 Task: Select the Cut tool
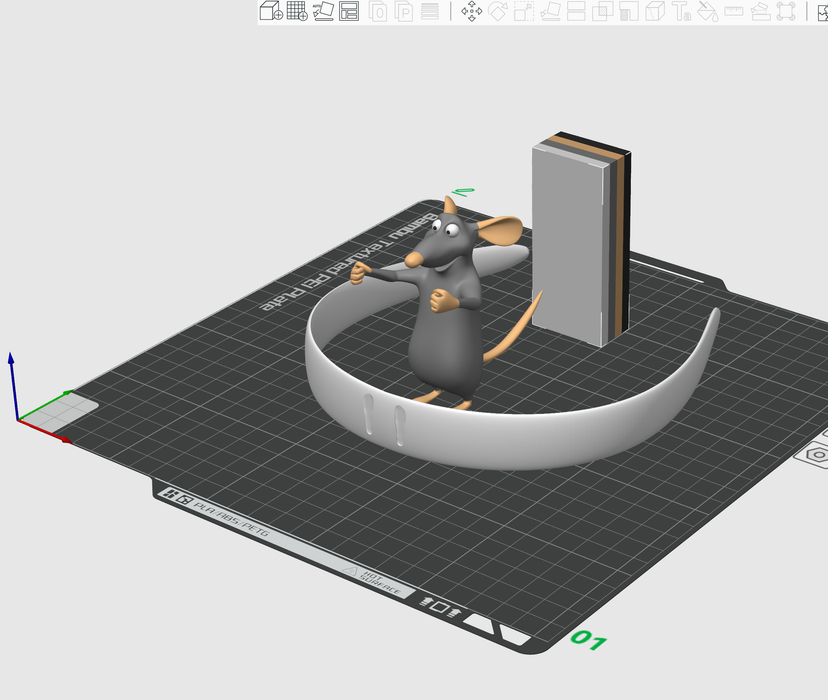click(x=576, y=12)
